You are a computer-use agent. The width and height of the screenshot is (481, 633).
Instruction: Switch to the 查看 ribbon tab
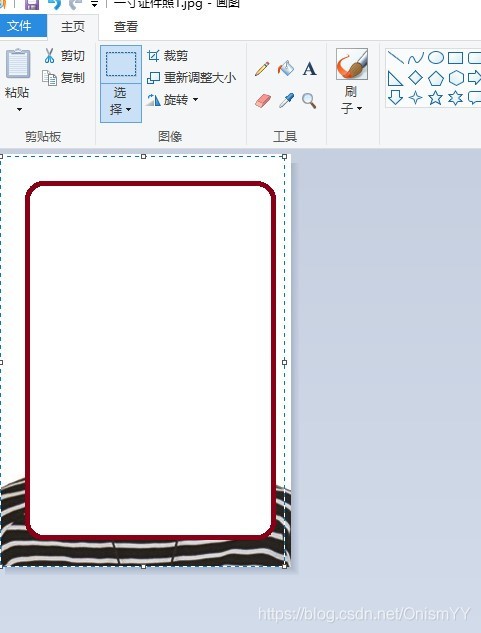point(126,27)
